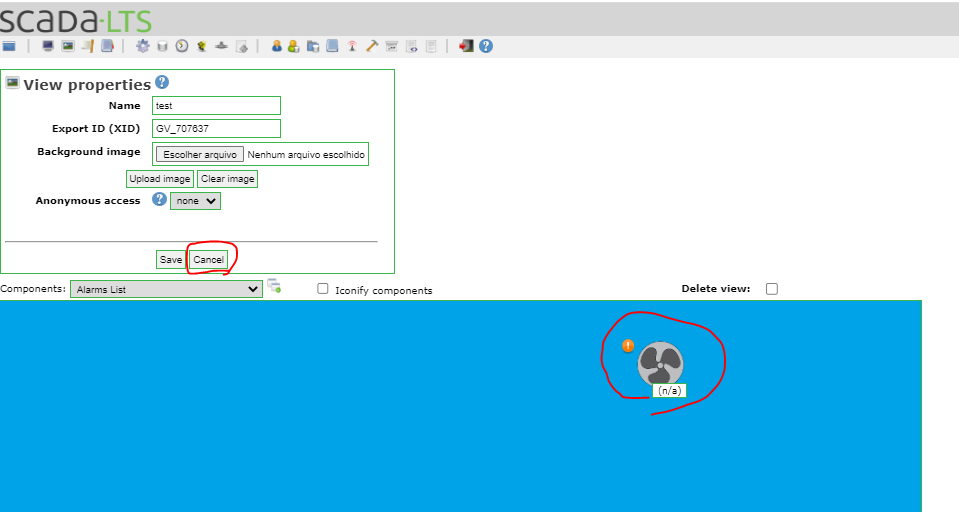The image size is (959, 512).
Task: Open user profiles person-with-database icon
Action: click(294, 46)
